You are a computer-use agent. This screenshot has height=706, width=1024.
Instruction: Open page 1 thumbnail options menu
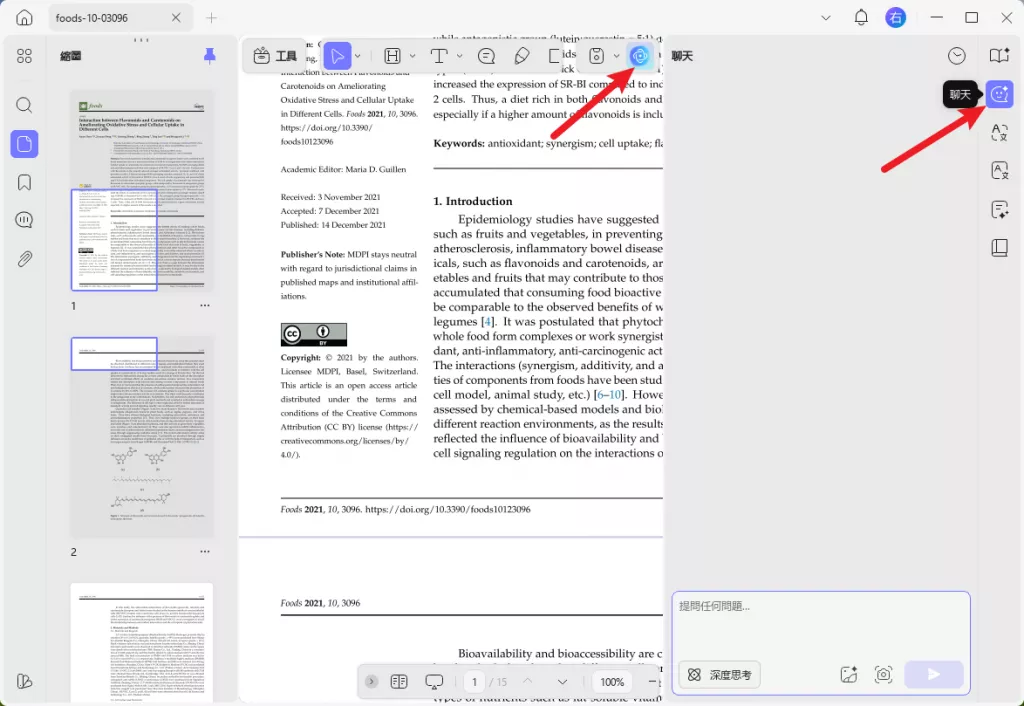205,306
